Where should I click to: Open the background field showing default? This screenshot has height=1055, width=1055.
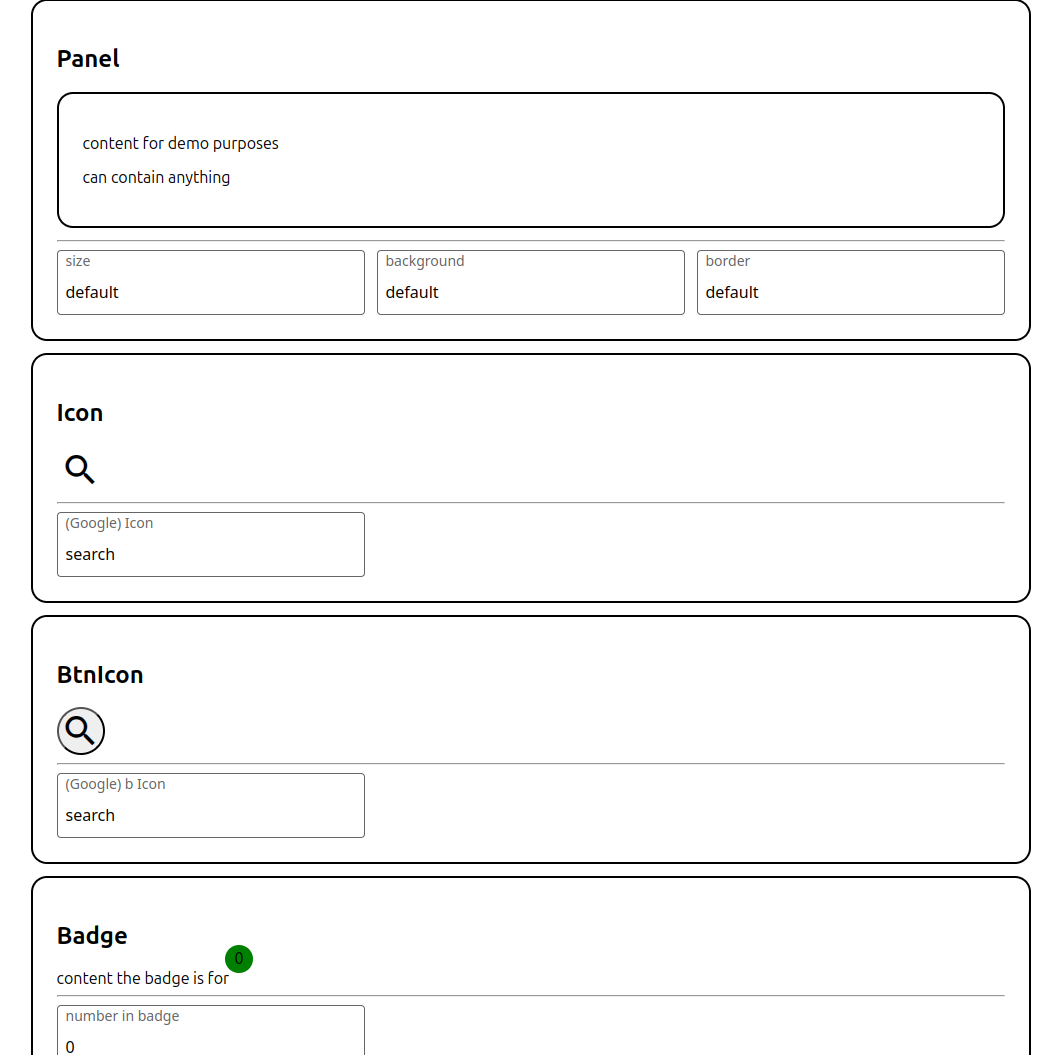point(530,292)
